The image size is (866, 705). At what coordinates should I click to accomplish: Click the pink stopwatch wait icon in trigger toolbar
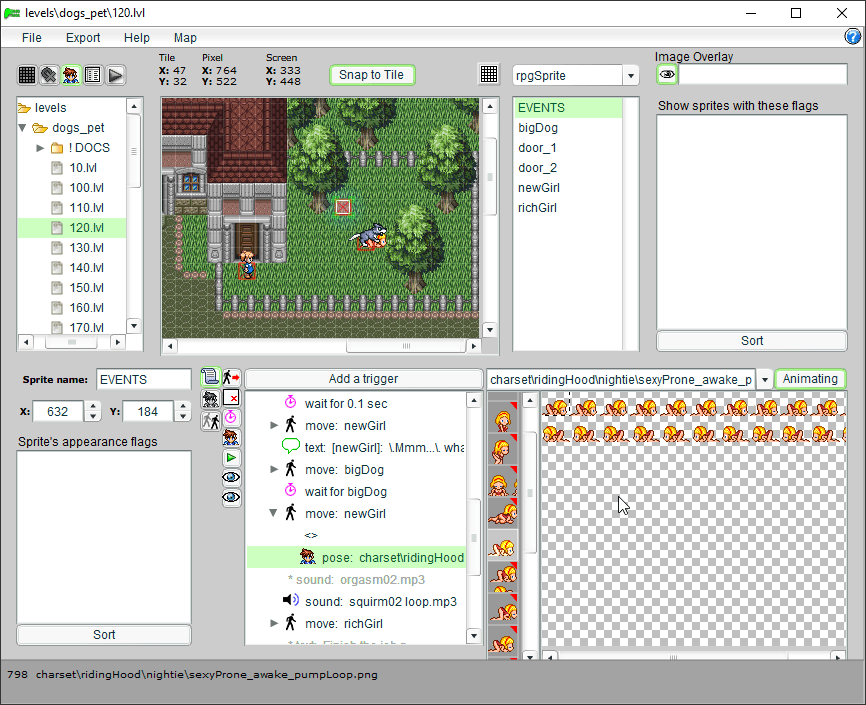(x=232, y=417)
